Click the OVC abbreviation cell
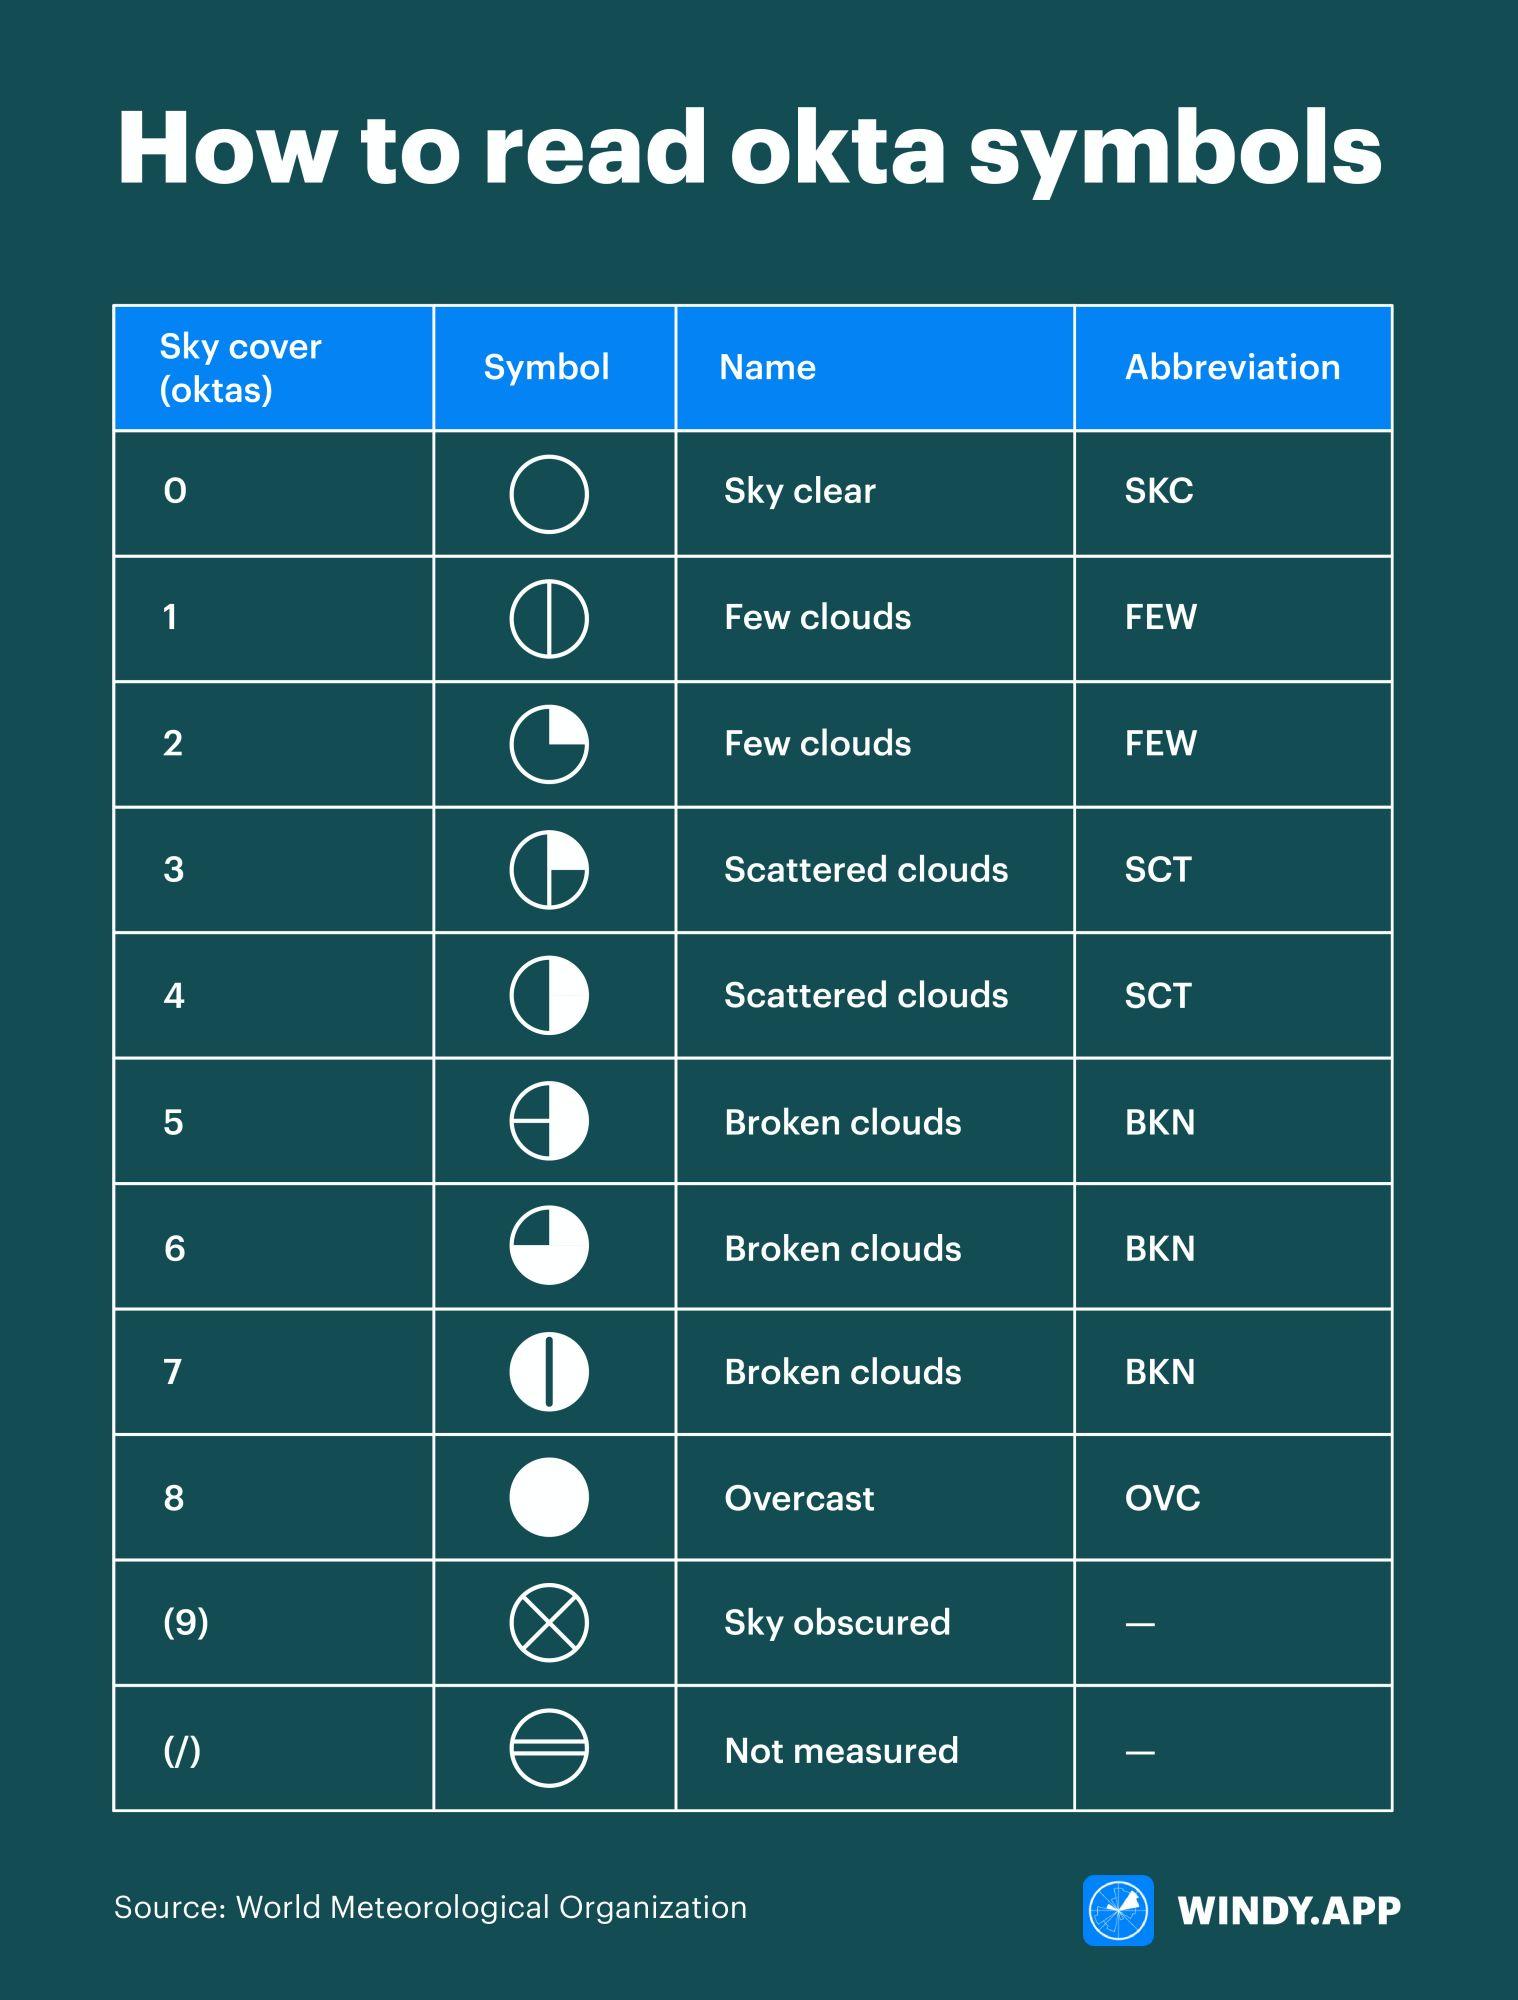1518x2000 pixels. (x=1162, y=1498)
